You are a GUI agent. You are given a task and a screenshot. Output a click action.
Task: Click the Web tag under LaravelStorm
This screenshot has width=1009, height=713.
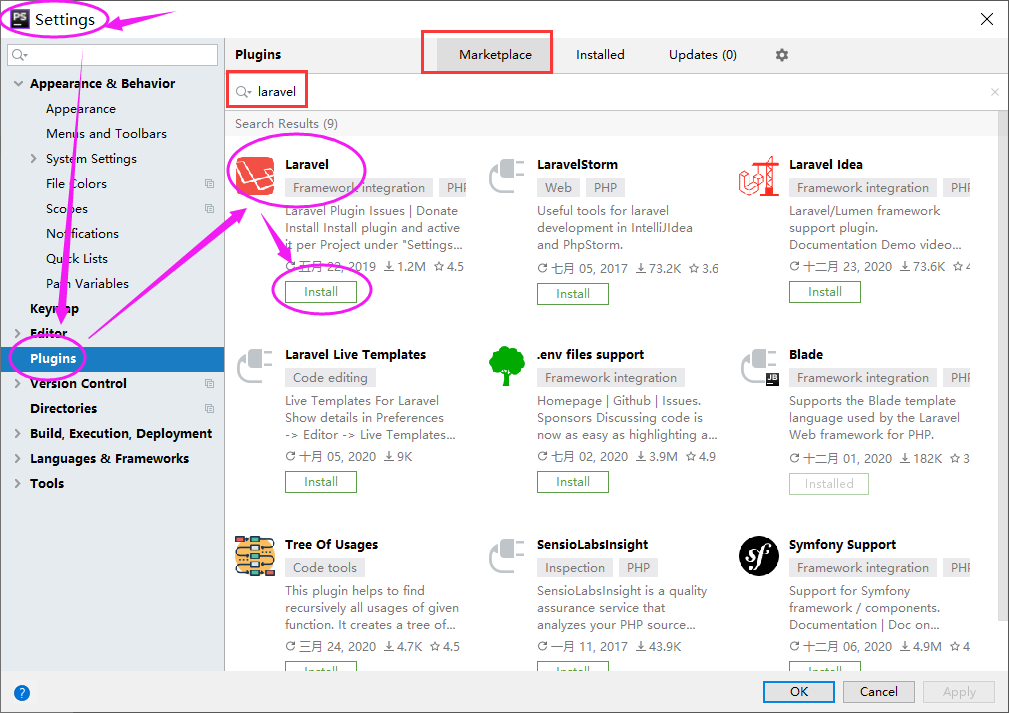coord(558,188)
